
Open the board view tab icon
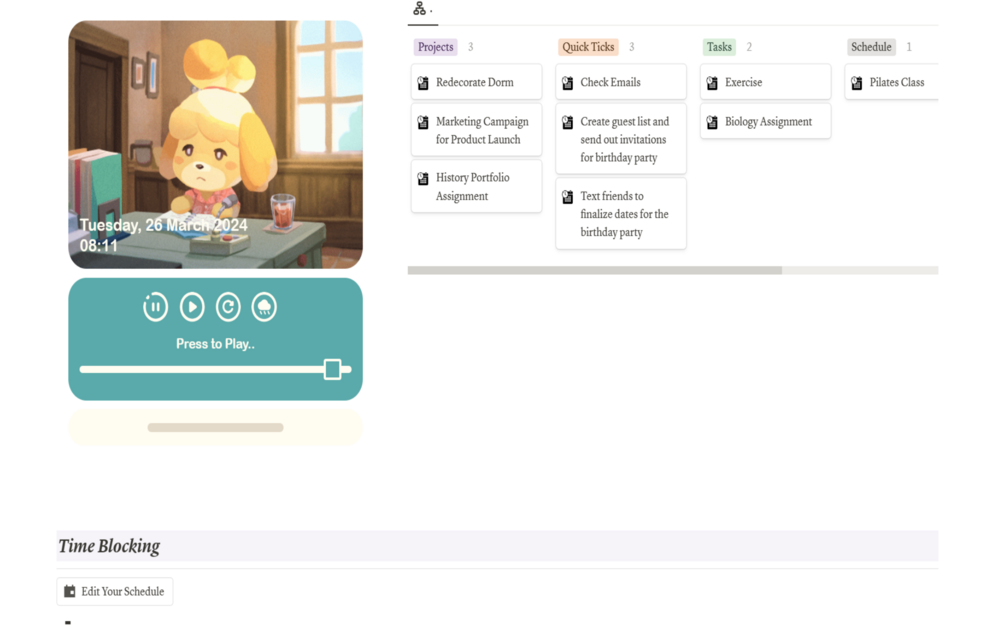coord(419,8)
